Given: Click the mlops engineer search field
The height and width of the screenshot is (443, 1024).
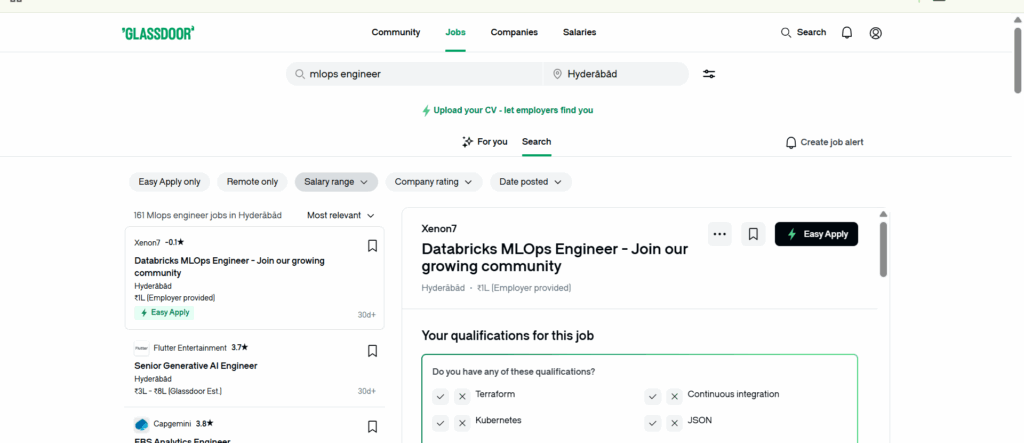Looking at the screenshot, I should (414, 74).
